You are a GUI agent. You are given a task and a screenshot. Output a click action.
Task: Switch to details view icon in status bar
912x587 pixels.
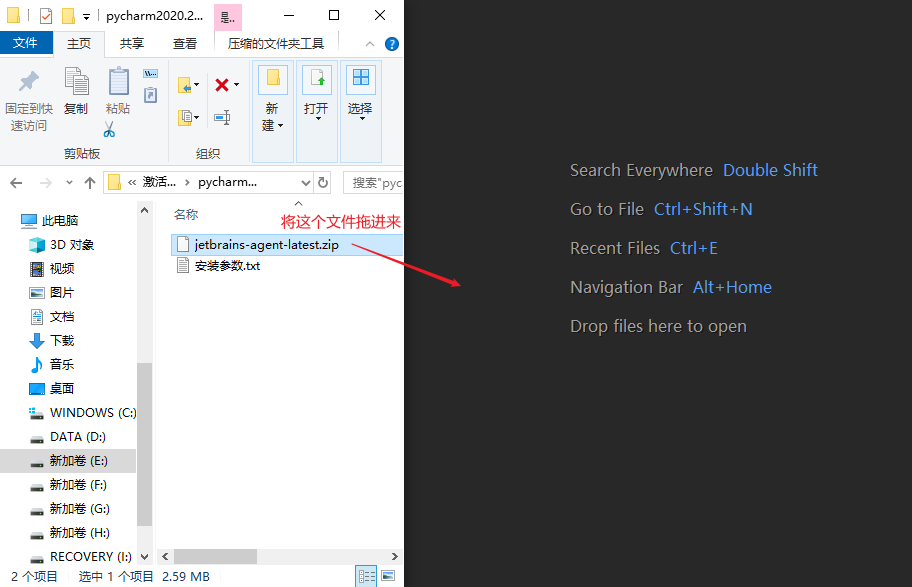click(366, 577)
